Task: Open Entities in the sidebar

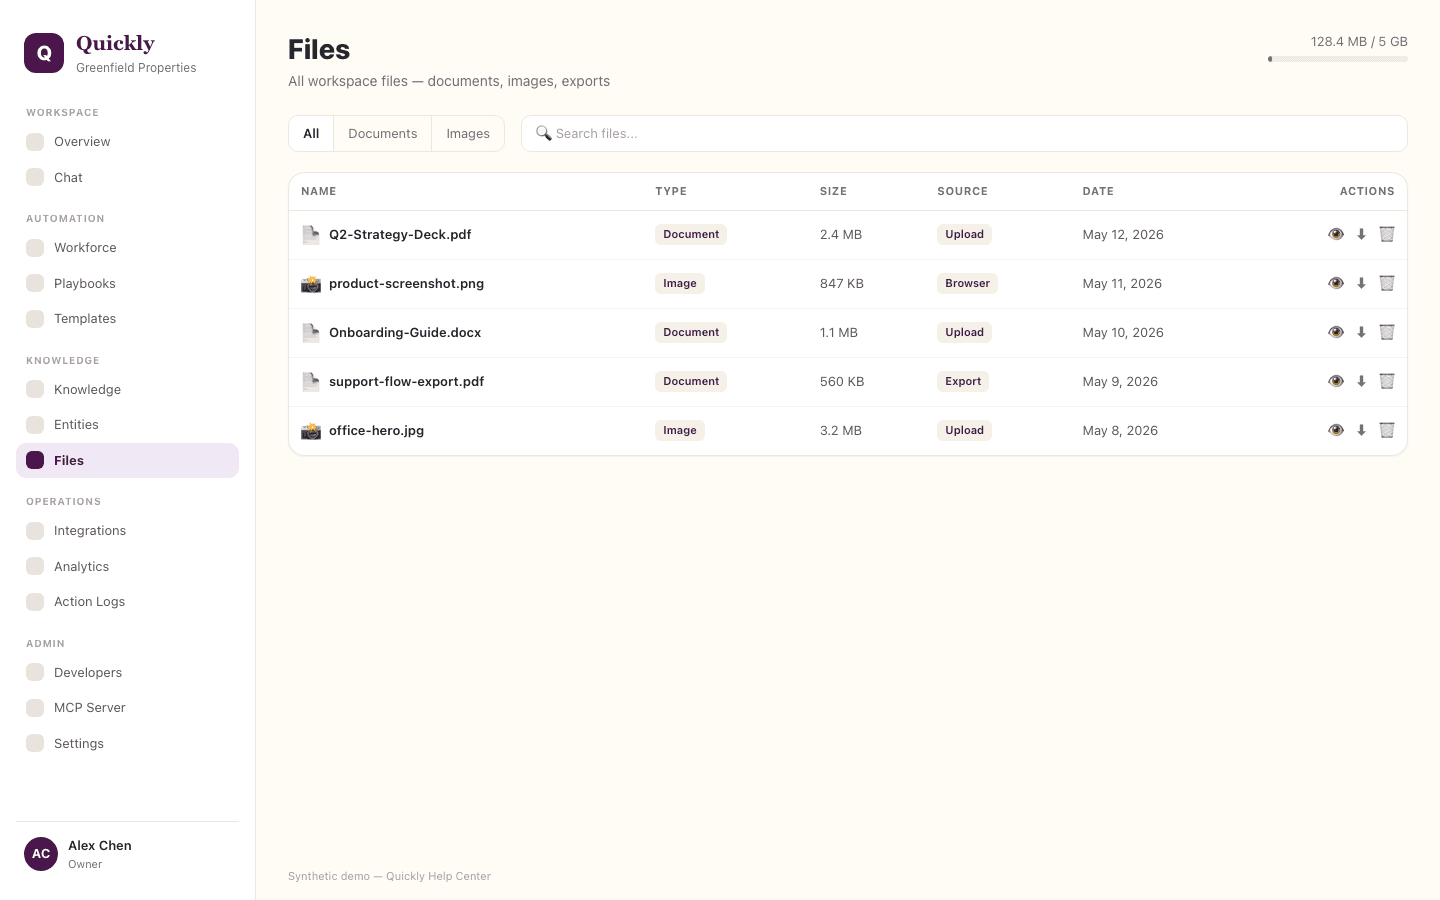Action: (x=127, y=425)
